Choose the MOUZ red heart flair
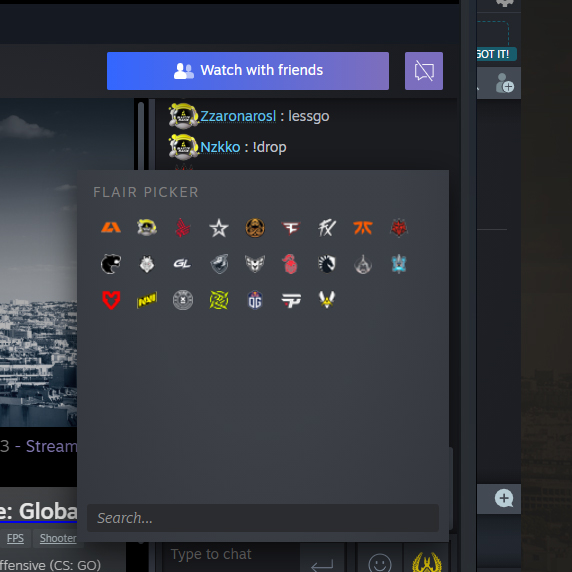Viewport: 572px width, 572px height. click(x=111, y=300)
